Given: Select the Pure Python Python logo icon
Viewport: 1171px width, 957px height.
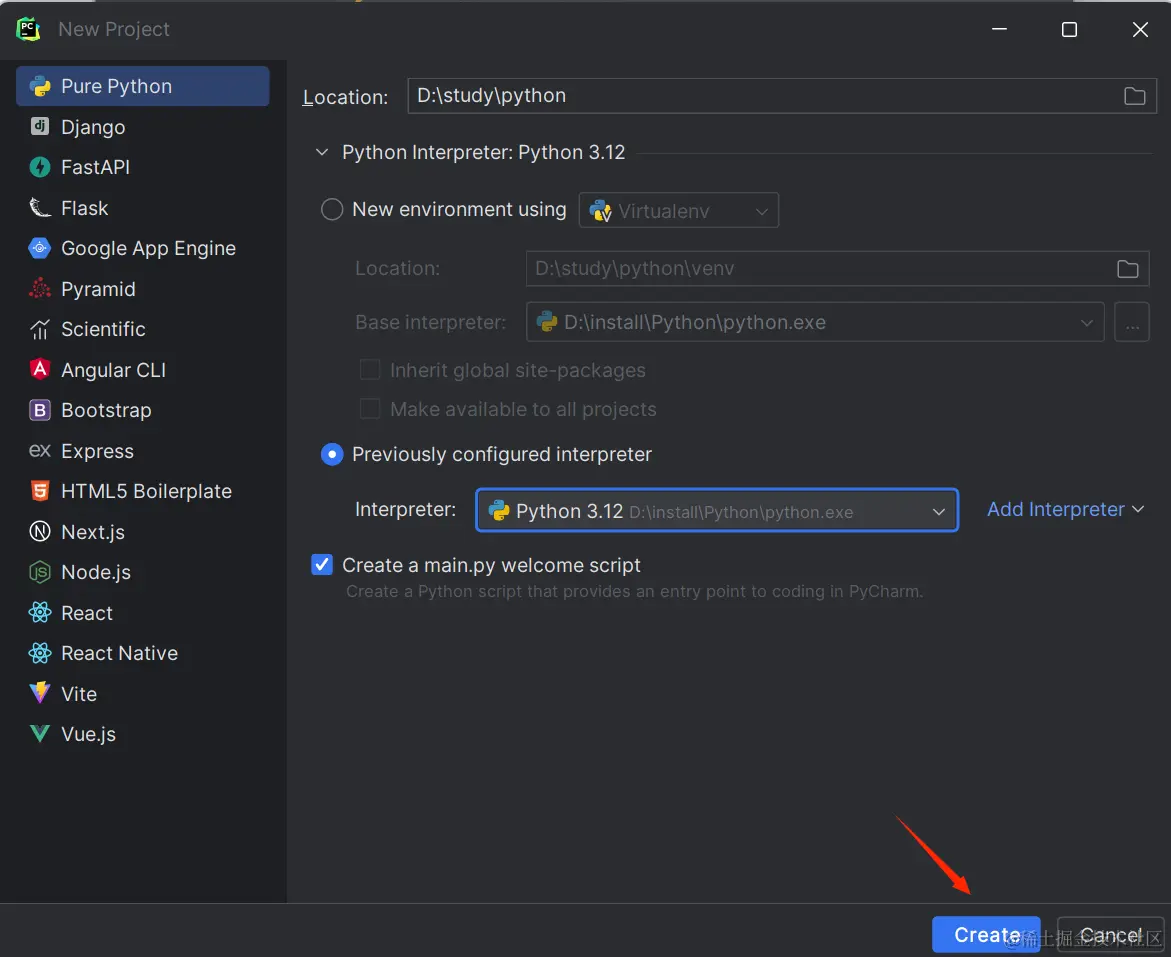Looking at the screenshot, I should (x=40, y=86).
